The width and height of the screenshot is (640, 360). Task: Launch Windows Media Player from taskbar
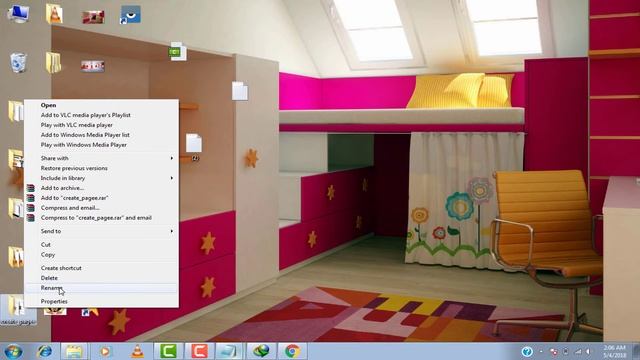click(x=105, y=351)
